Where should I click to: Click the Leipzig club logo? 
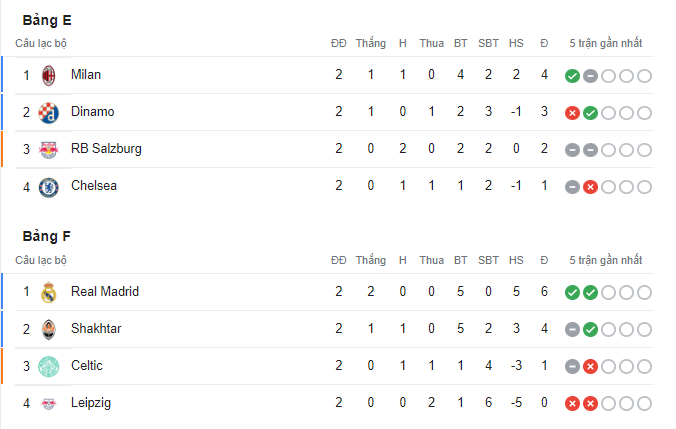tap(49, 404)
